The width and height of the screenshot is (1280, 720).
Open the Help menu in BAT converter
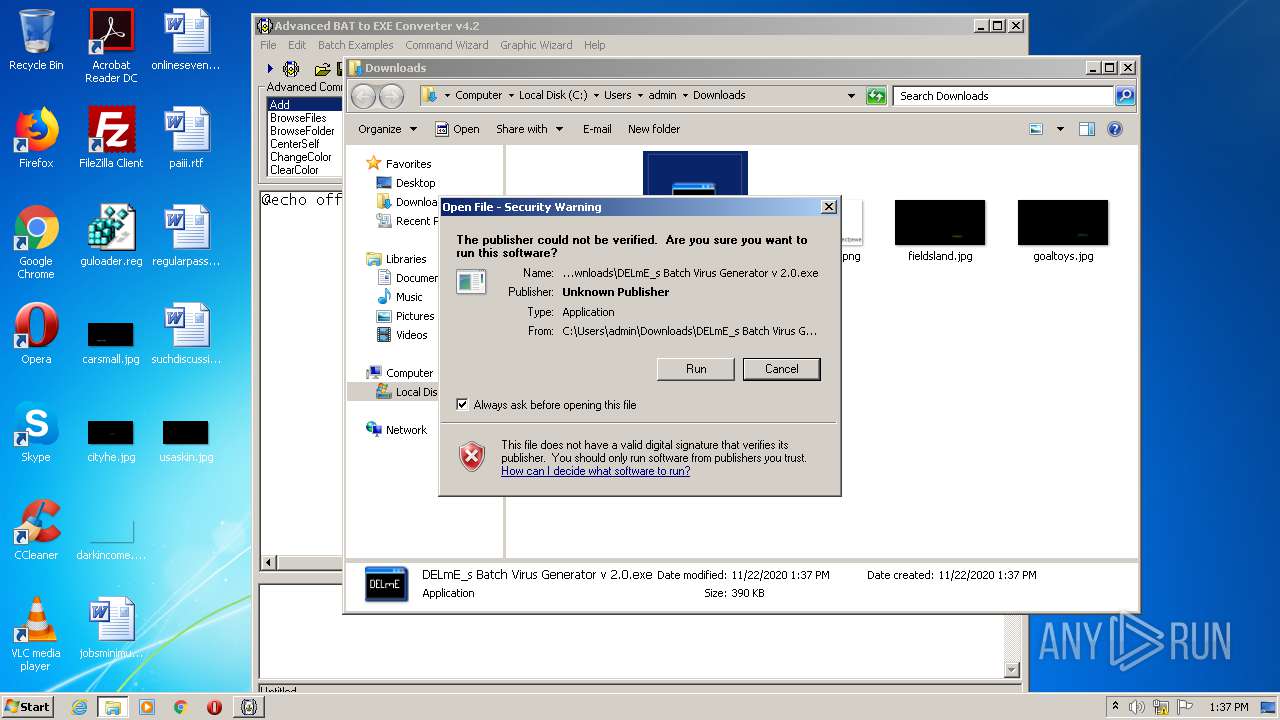[594, 45]
